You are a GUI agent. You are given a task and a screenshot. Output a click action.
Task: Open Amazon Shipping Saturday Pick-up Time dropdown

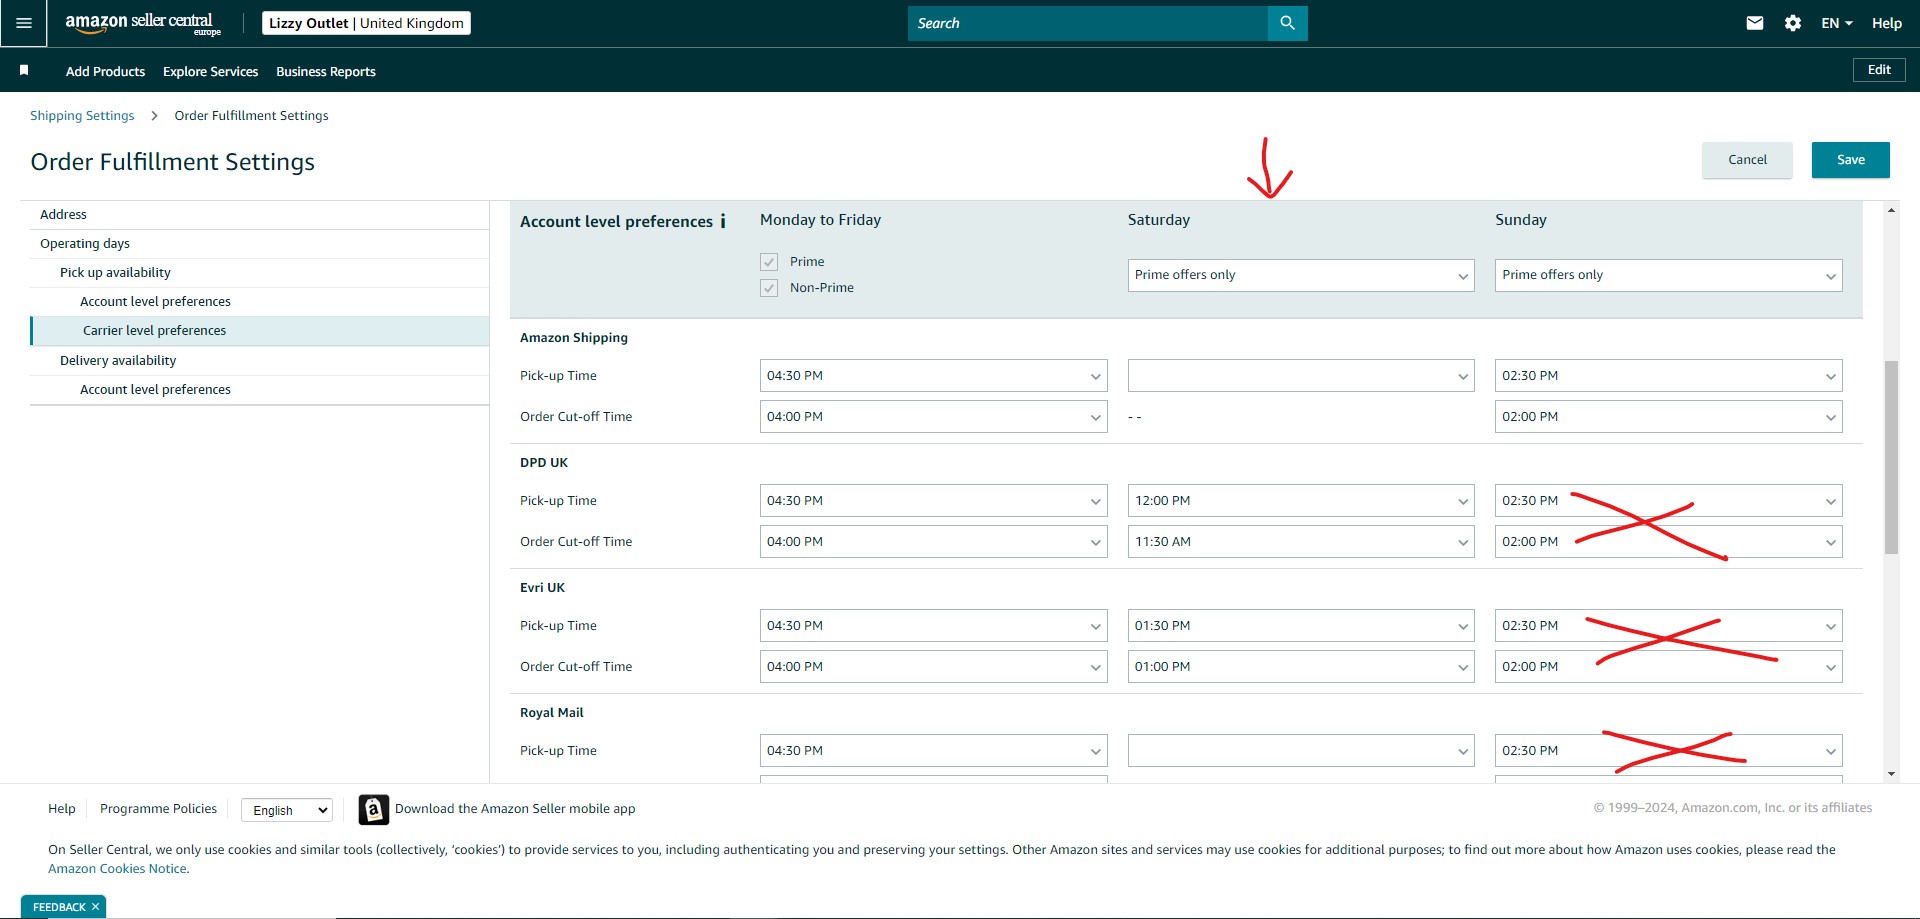pos(1301,376)
